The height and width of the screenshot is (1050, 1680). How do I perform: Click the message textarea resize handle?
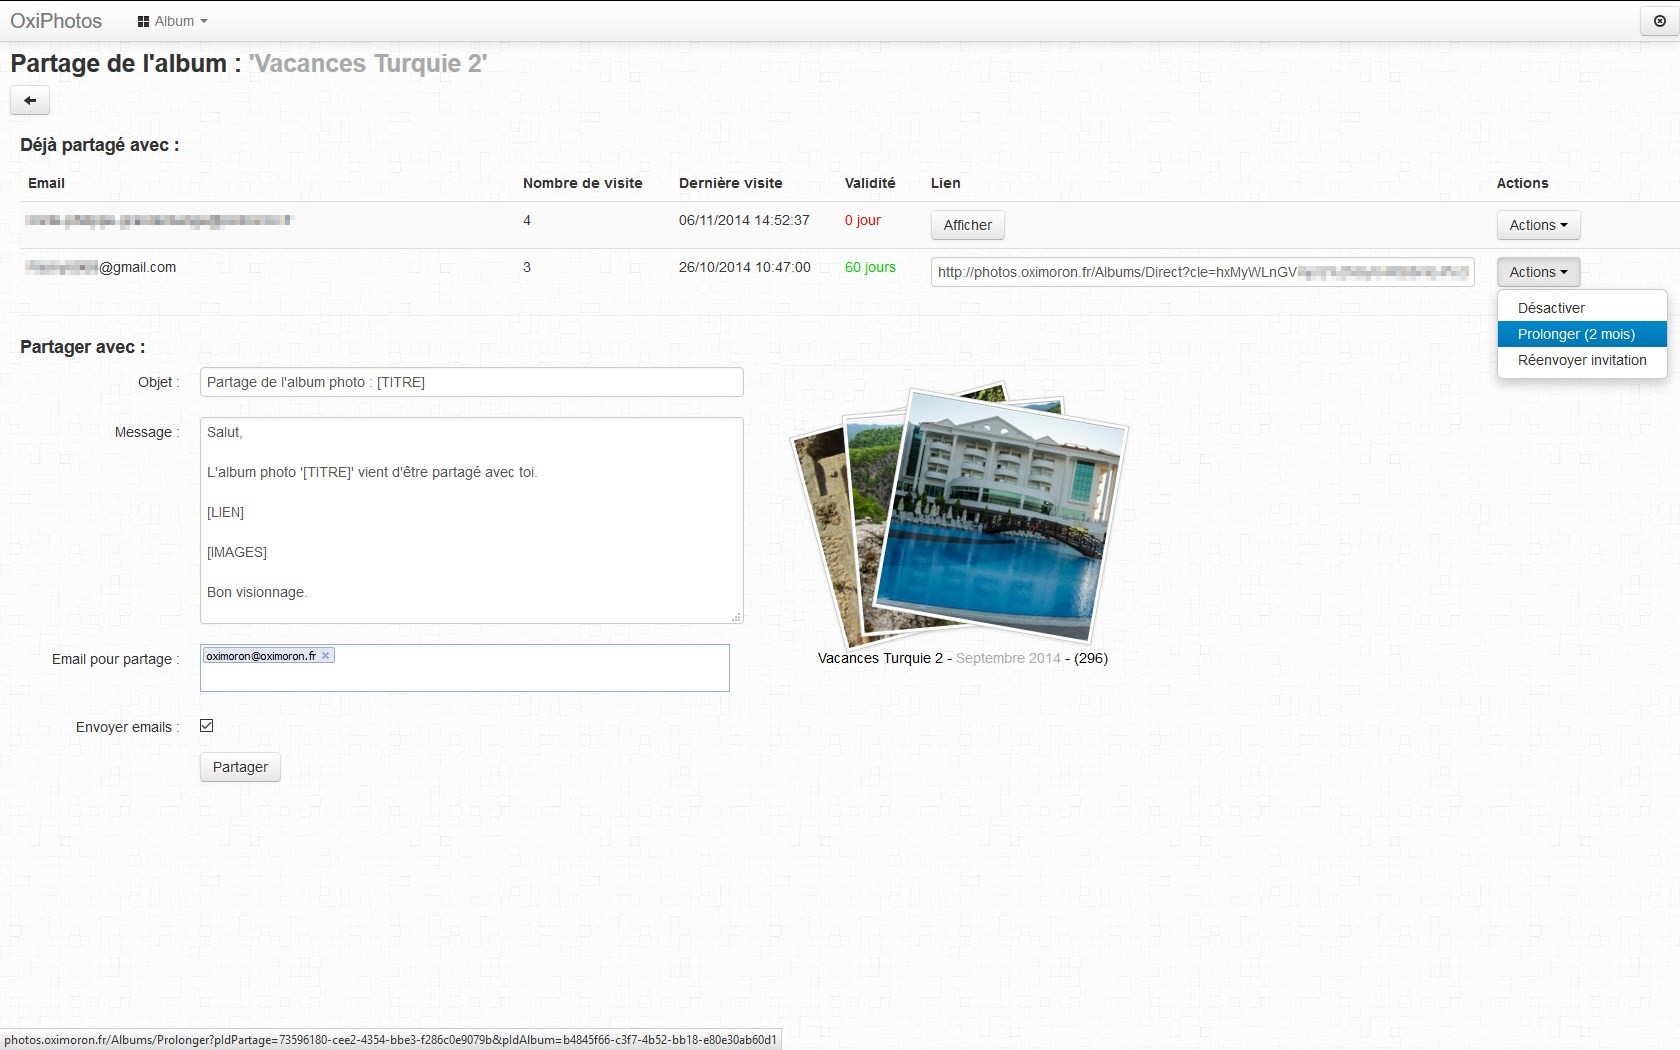click(736, 617)
